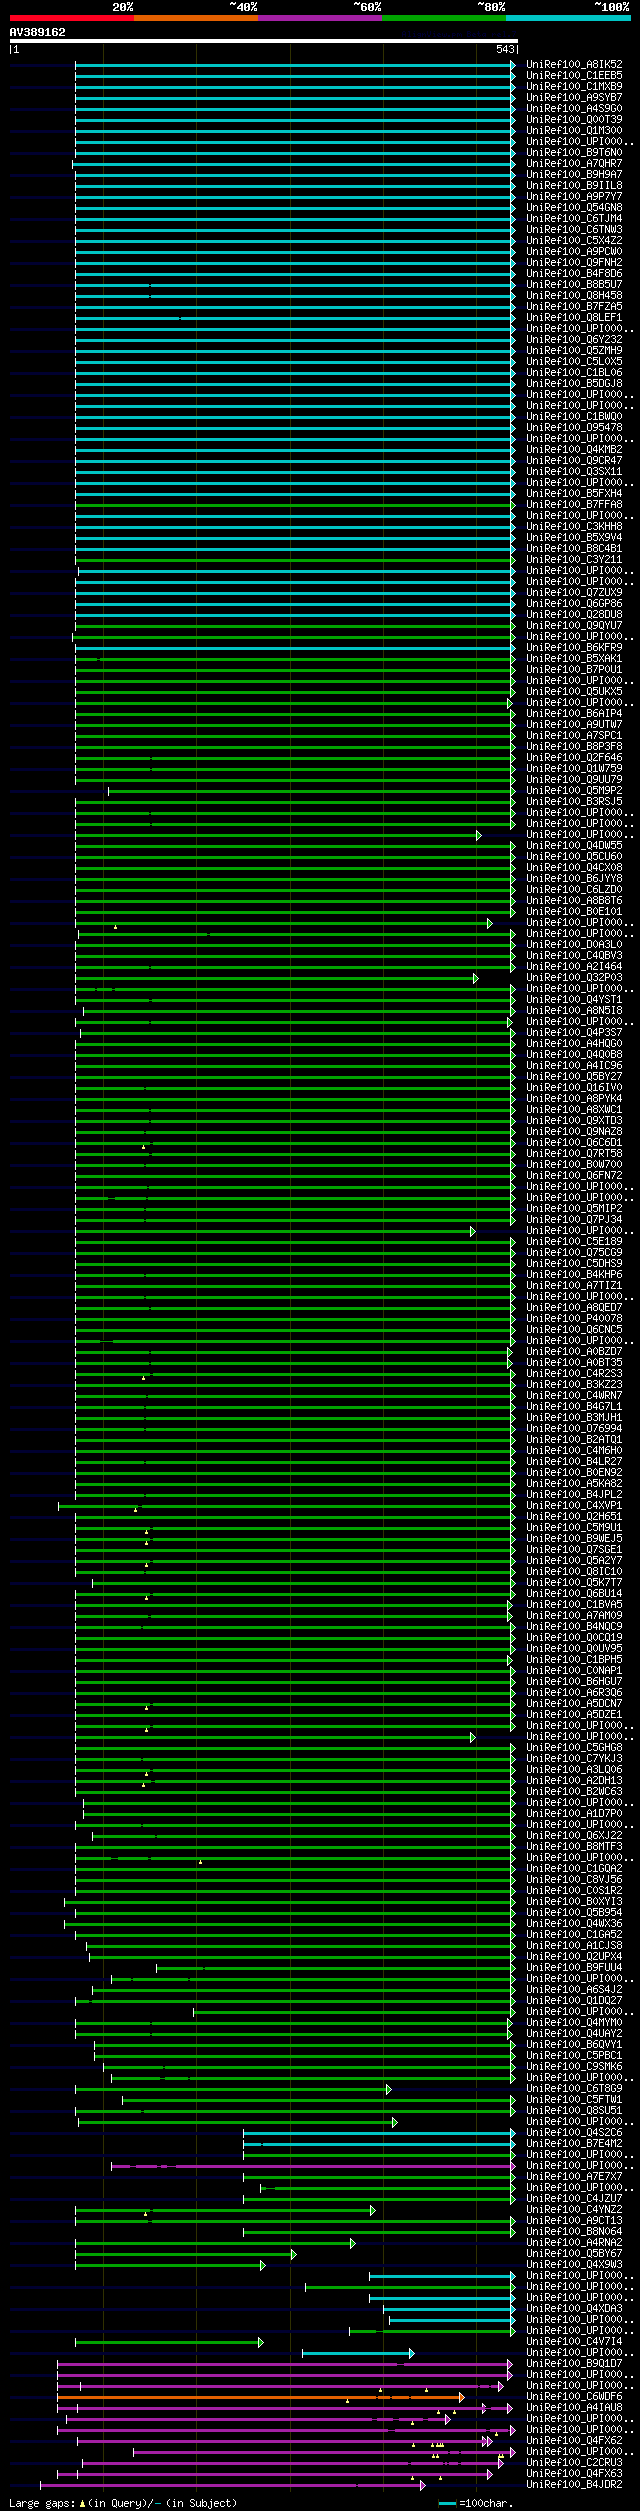The width and height of the screenshot is (640, 2511).
Task: Click the purple ~60% identity legend segment
Action: (320, 18)
